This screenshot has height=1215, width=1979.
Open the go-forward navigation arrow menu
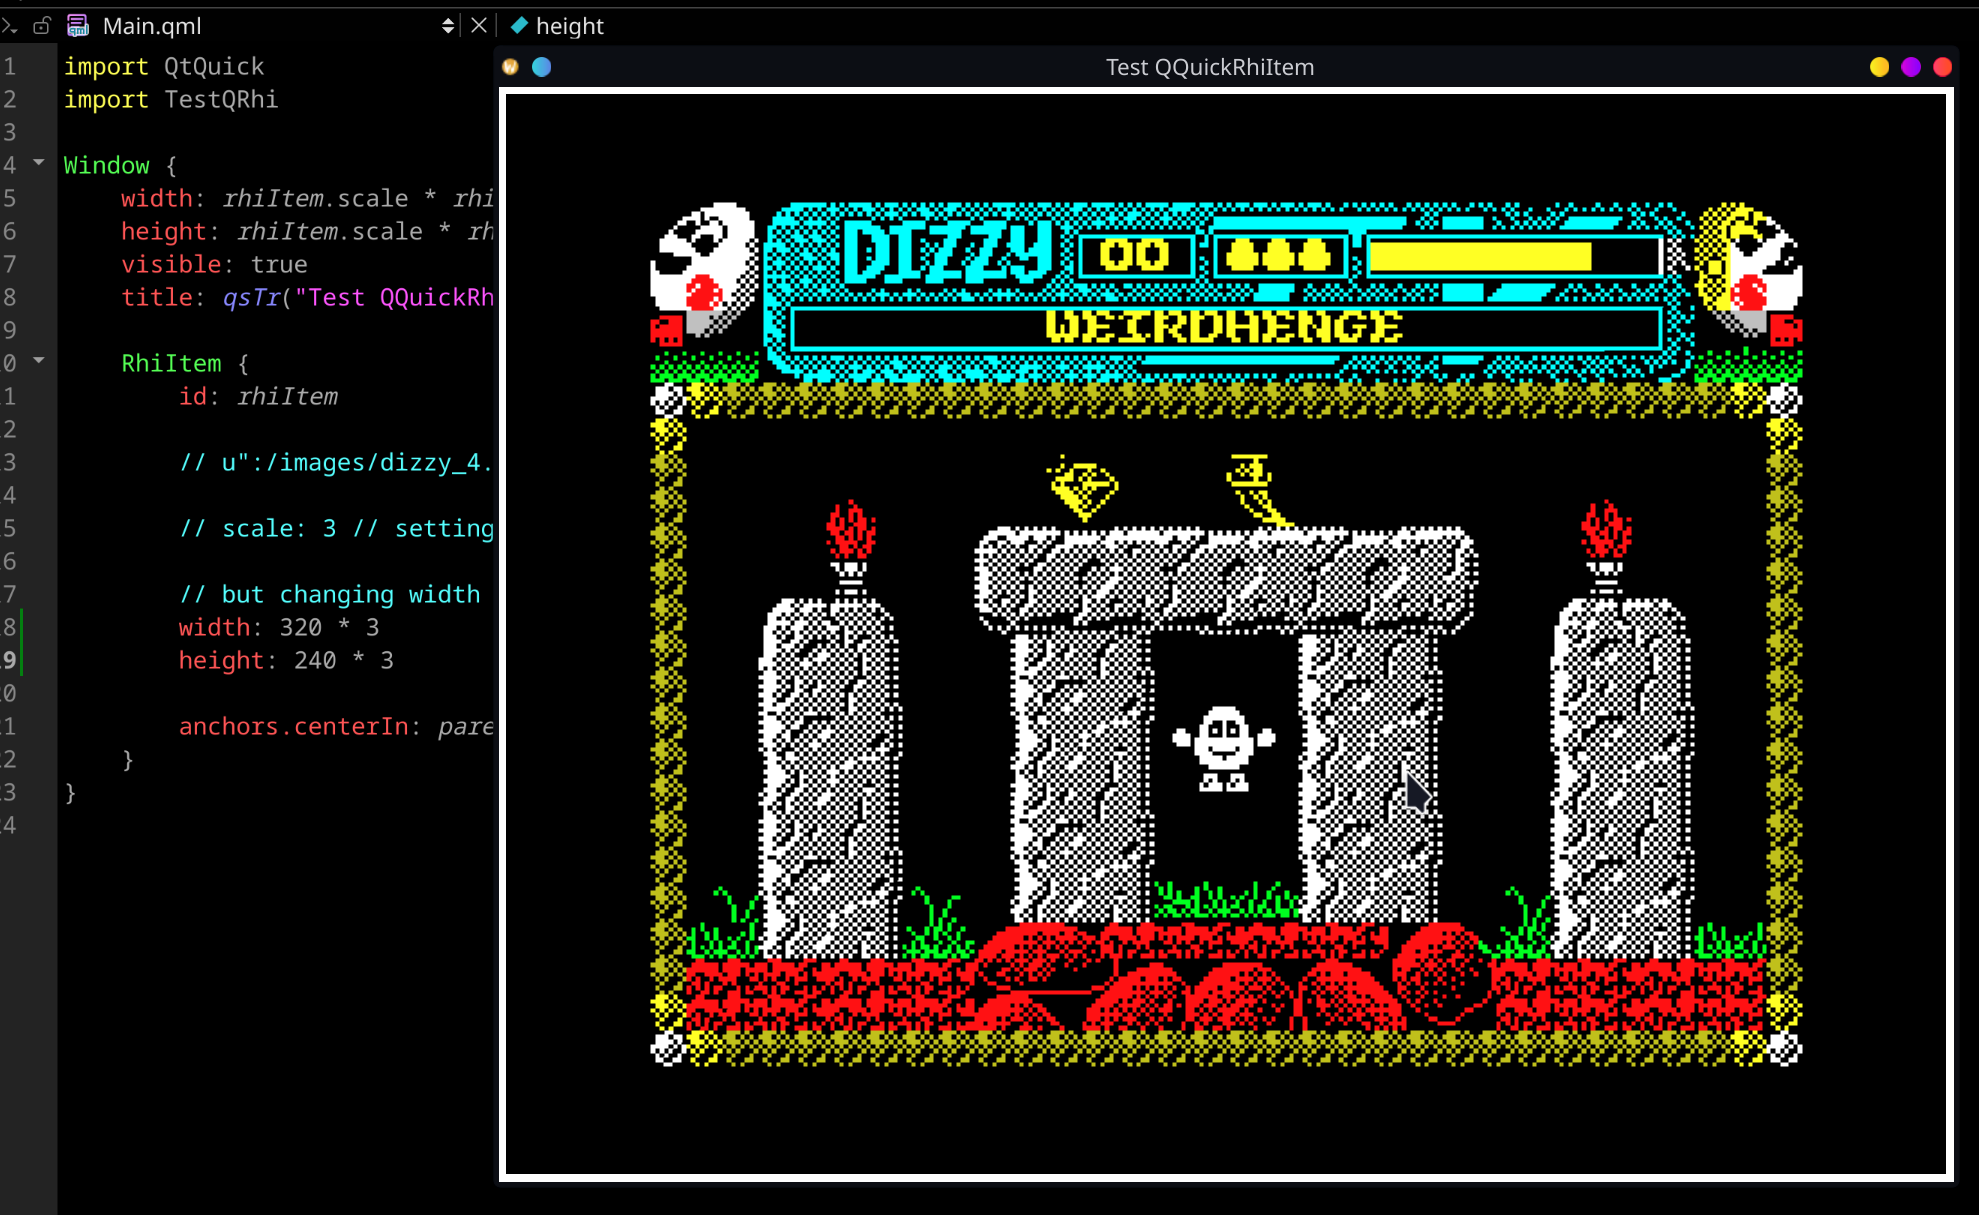tap(10, 26)
